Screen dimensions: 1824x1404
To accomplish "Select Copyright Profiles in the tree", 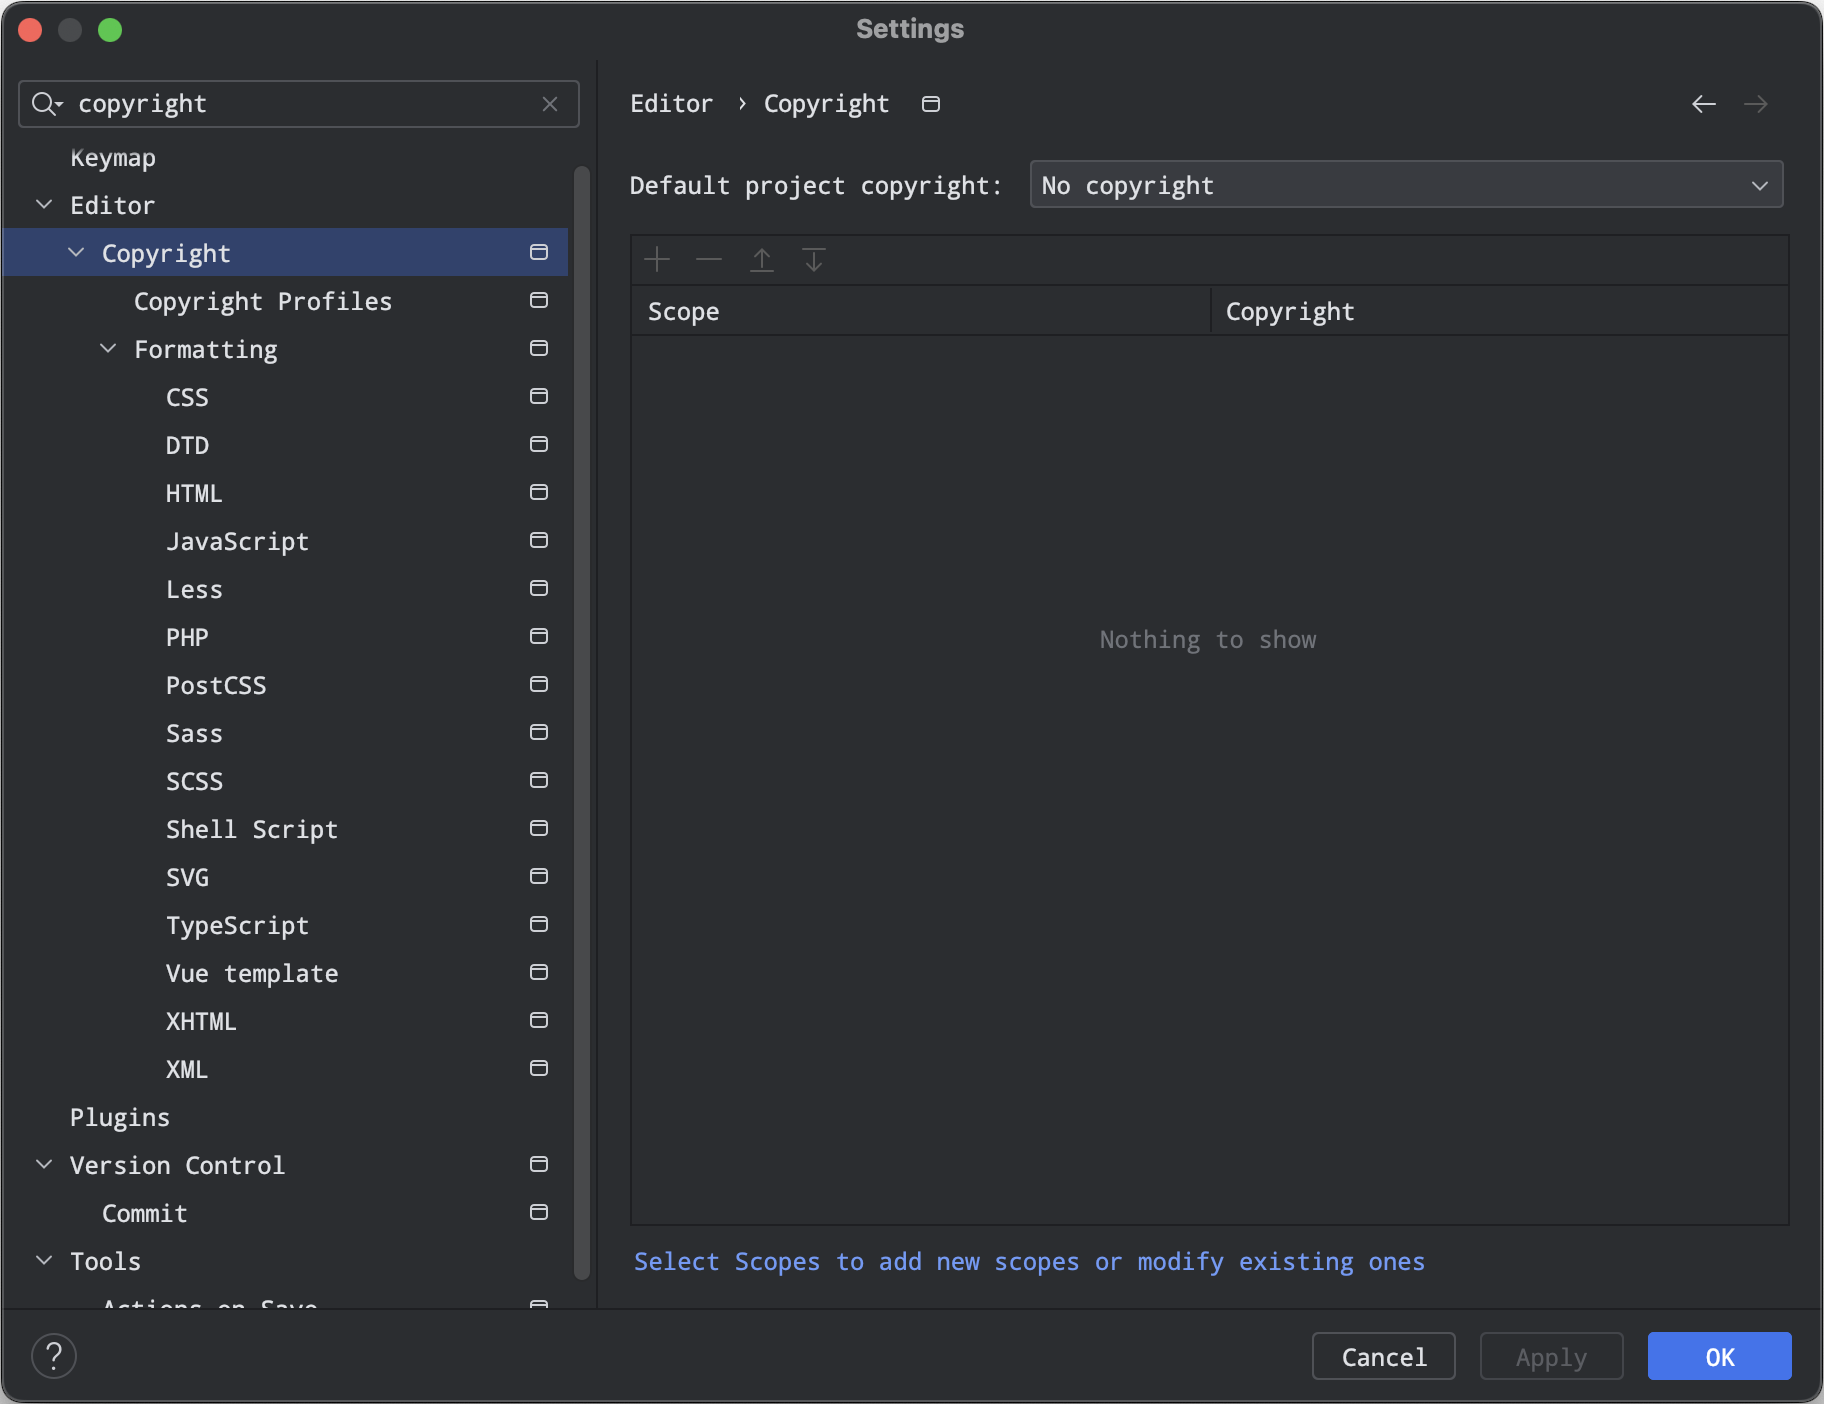I will point(263,301).
